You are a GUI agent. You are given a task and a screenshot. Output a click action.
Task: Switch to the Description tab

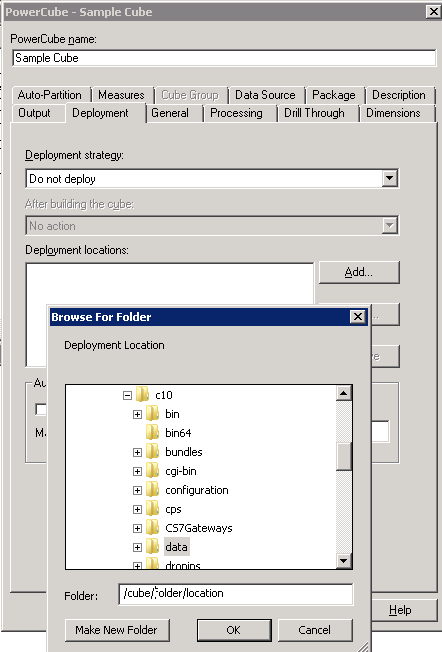pyautogui.click(x=399, y=95)
